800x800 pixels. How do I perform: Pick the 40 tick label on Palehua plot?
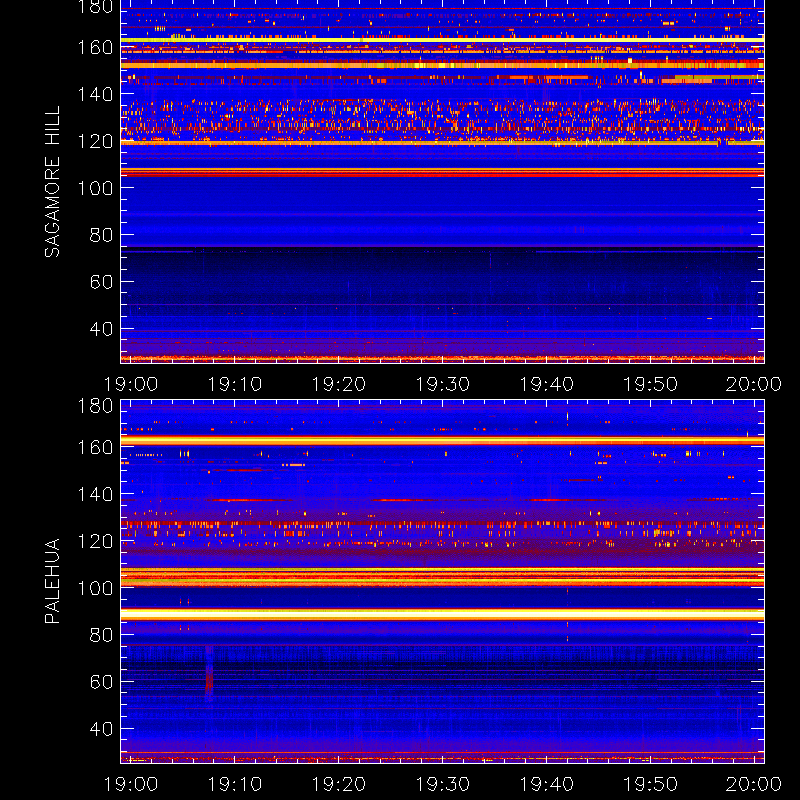coord(101,729)
